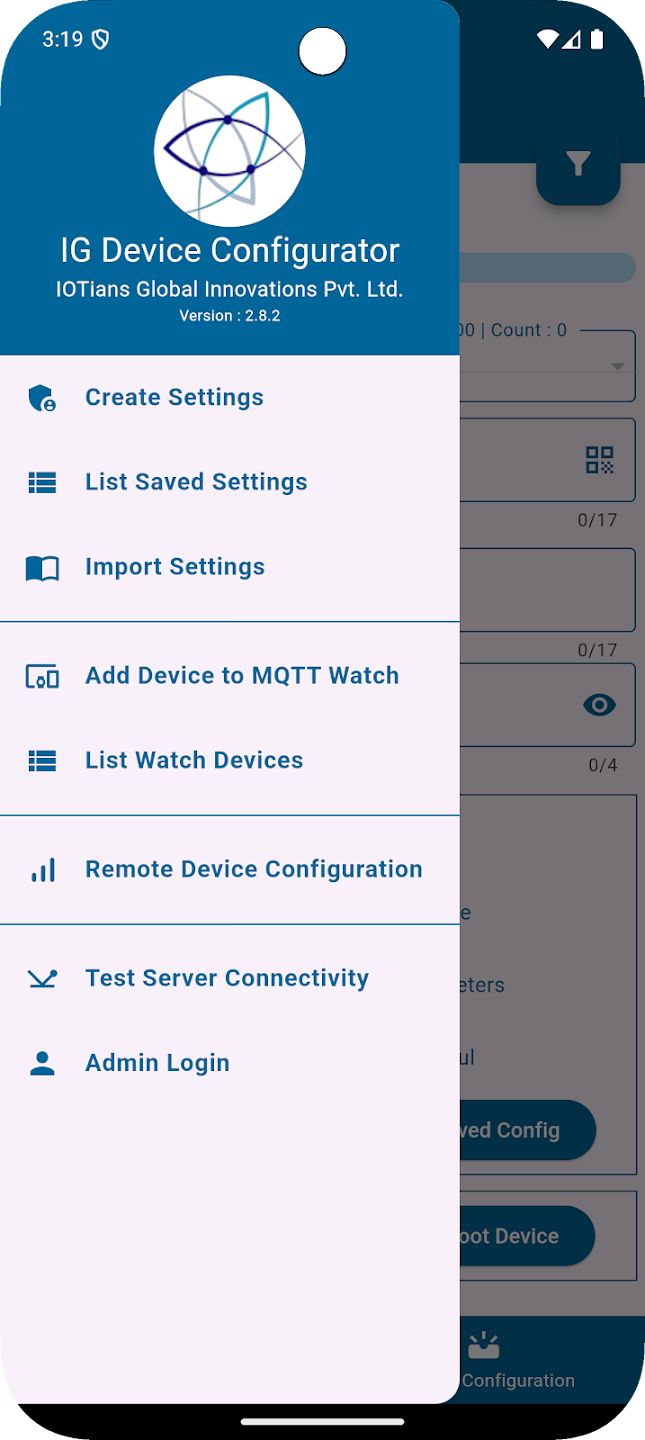645x1440 pixels.
Task: Toggle the eye icon to reveal hidden text
Action: point(598,704)
